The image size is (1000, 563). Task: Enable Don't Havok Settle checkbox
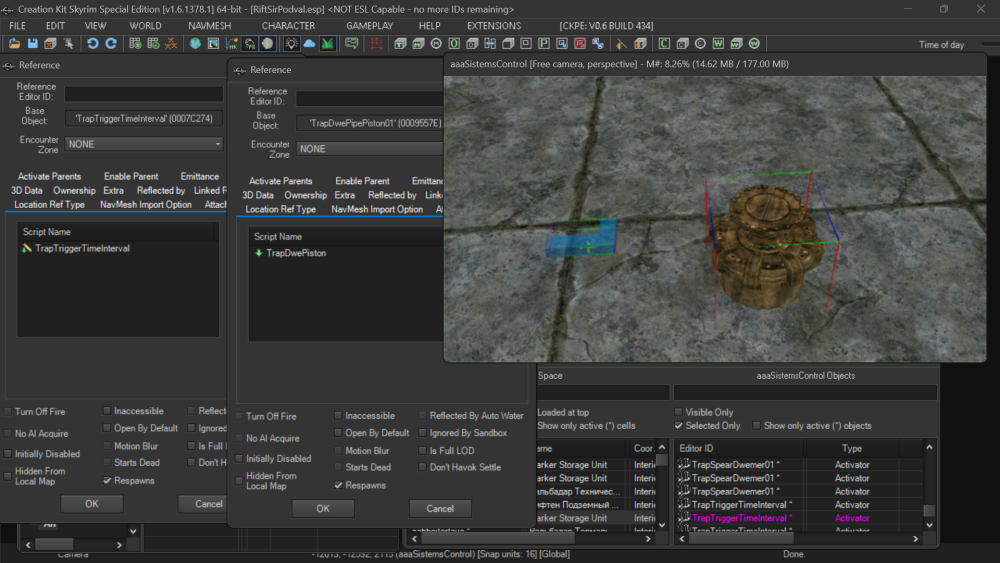click(x=422, y=467)
